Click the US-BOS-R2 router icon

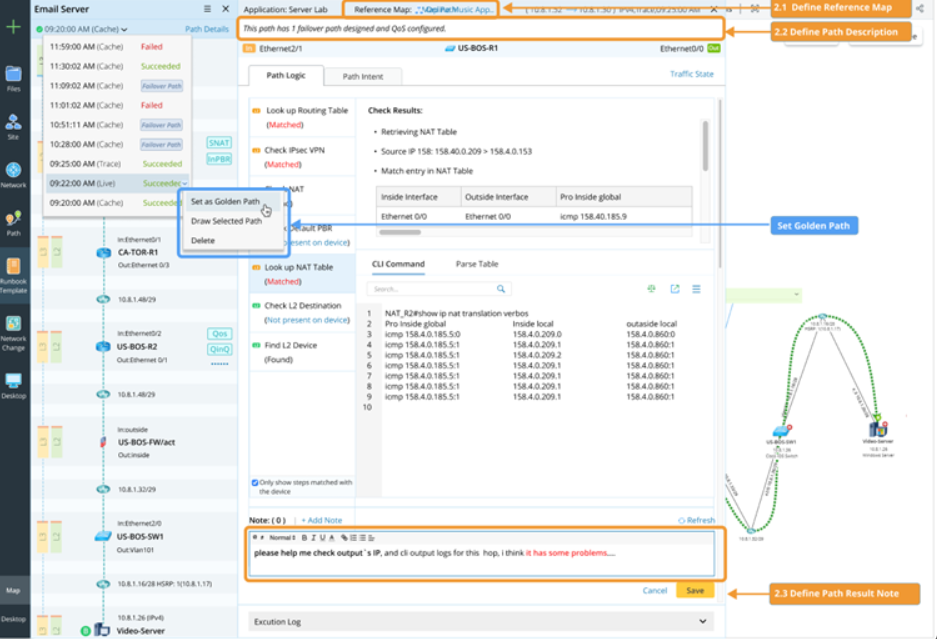point(103,347)
